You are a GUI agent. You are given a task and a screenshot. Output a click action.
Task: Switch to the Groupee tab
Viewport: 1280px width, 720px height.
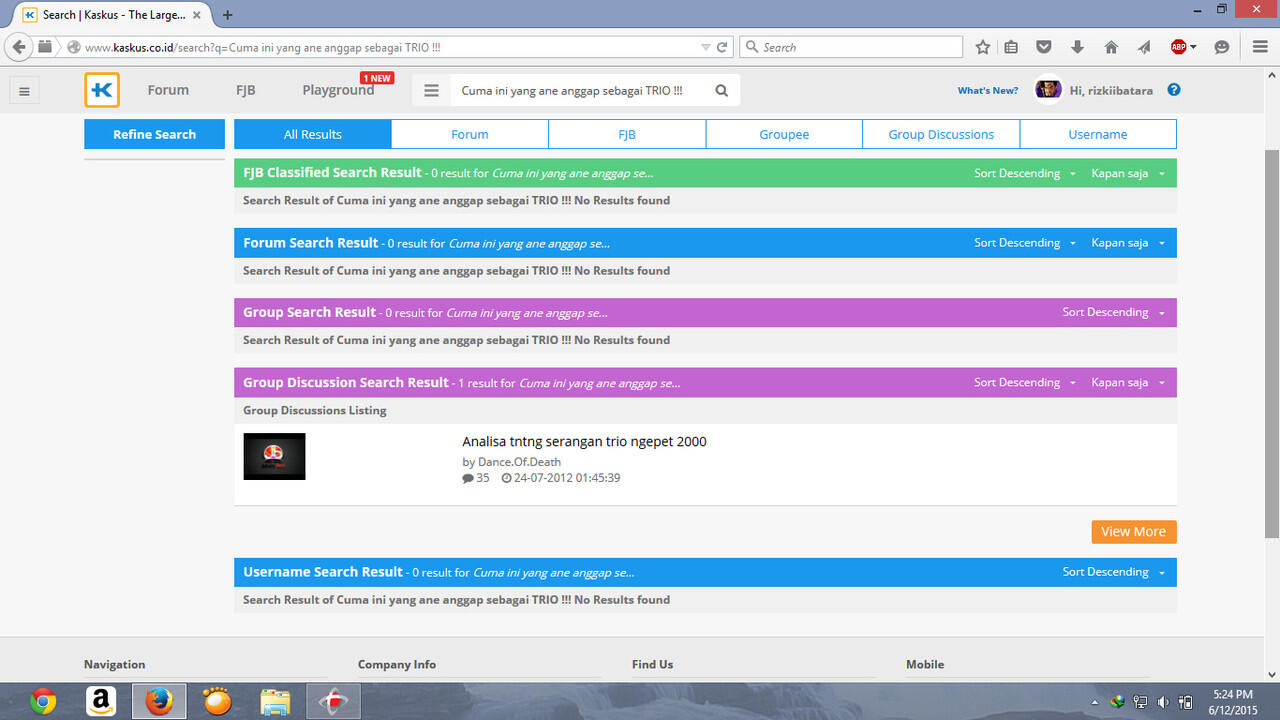(x=784, y=134)
